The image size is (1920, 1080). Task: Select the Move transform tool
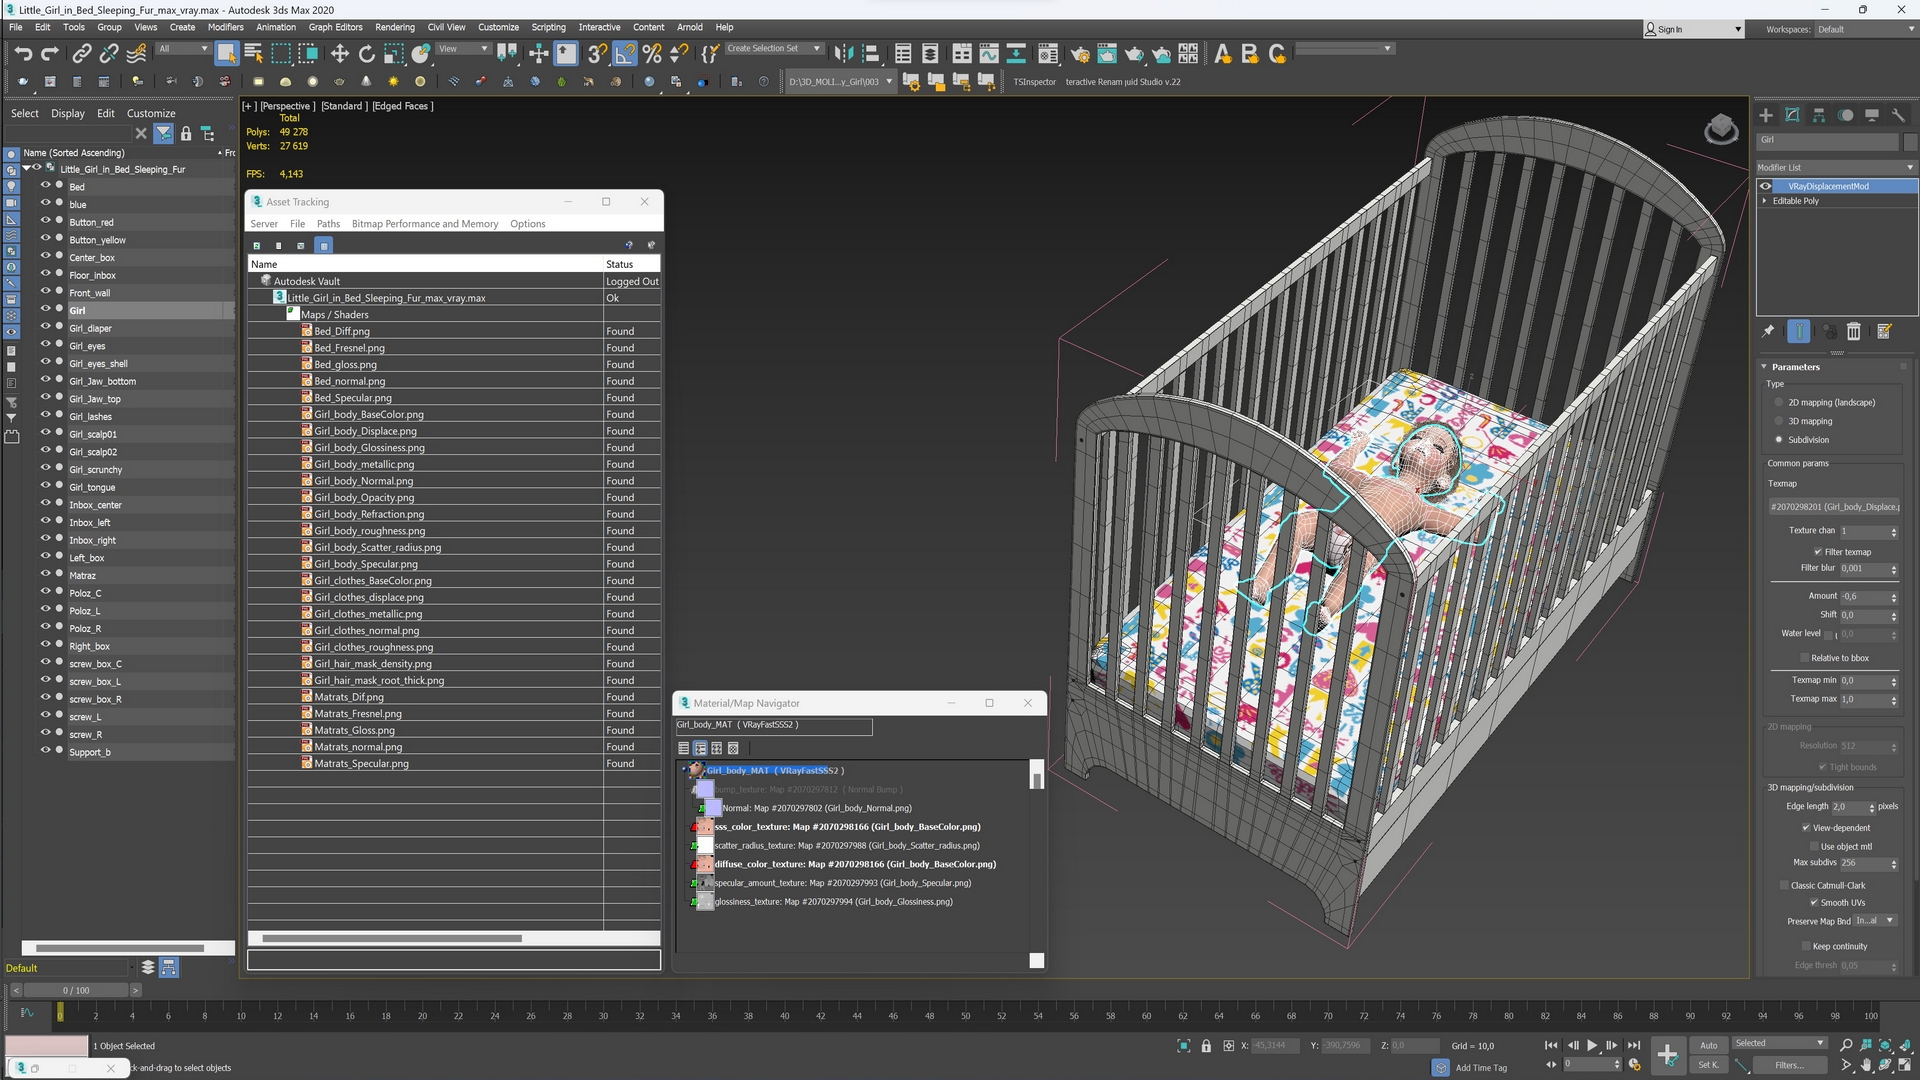(x=340, y=53)
